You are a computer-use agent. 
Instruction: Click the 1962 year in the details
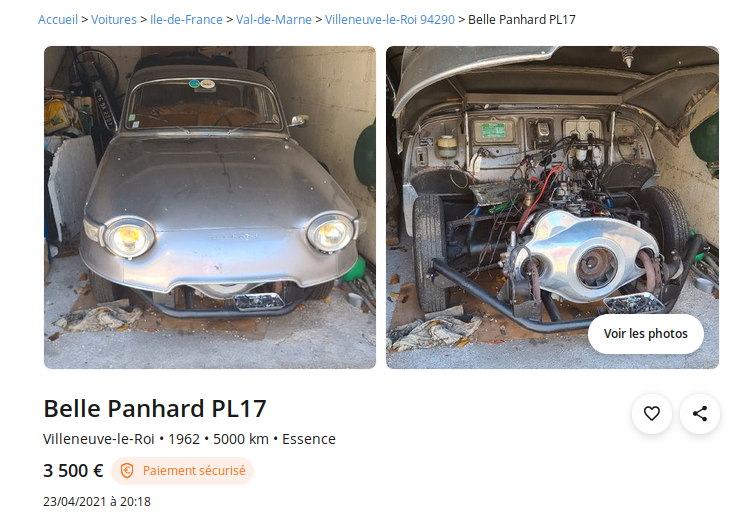tap(184, 439)
